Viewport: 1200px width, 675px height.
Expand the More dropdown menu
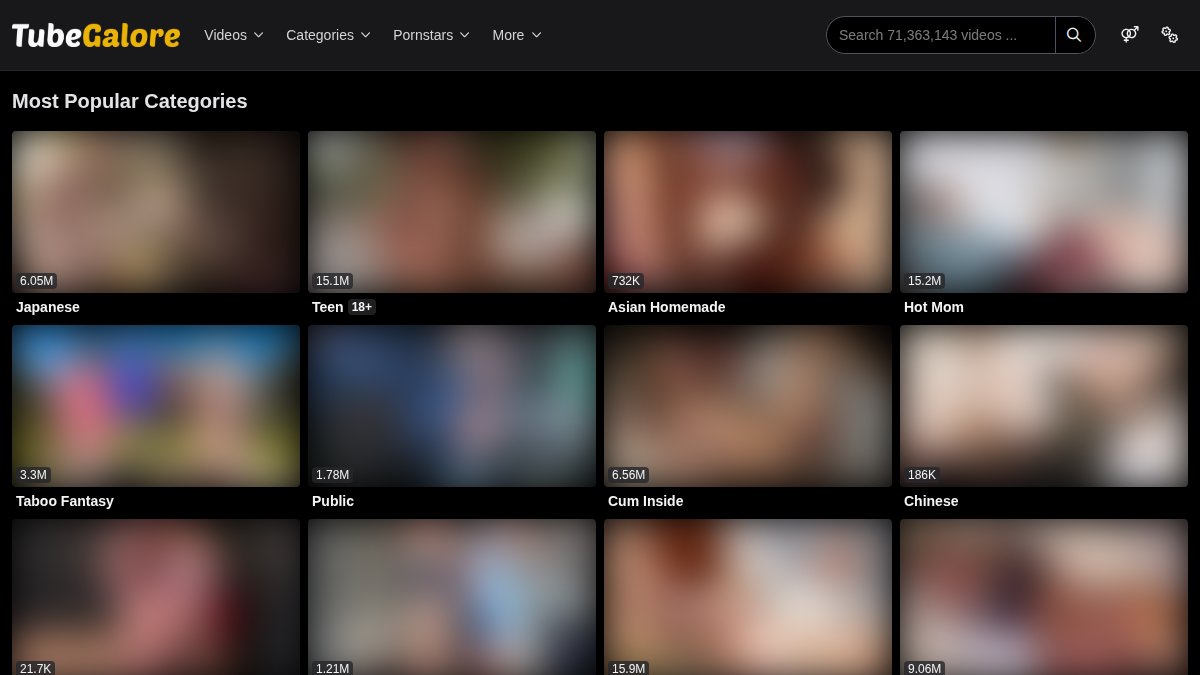[517, 35]
